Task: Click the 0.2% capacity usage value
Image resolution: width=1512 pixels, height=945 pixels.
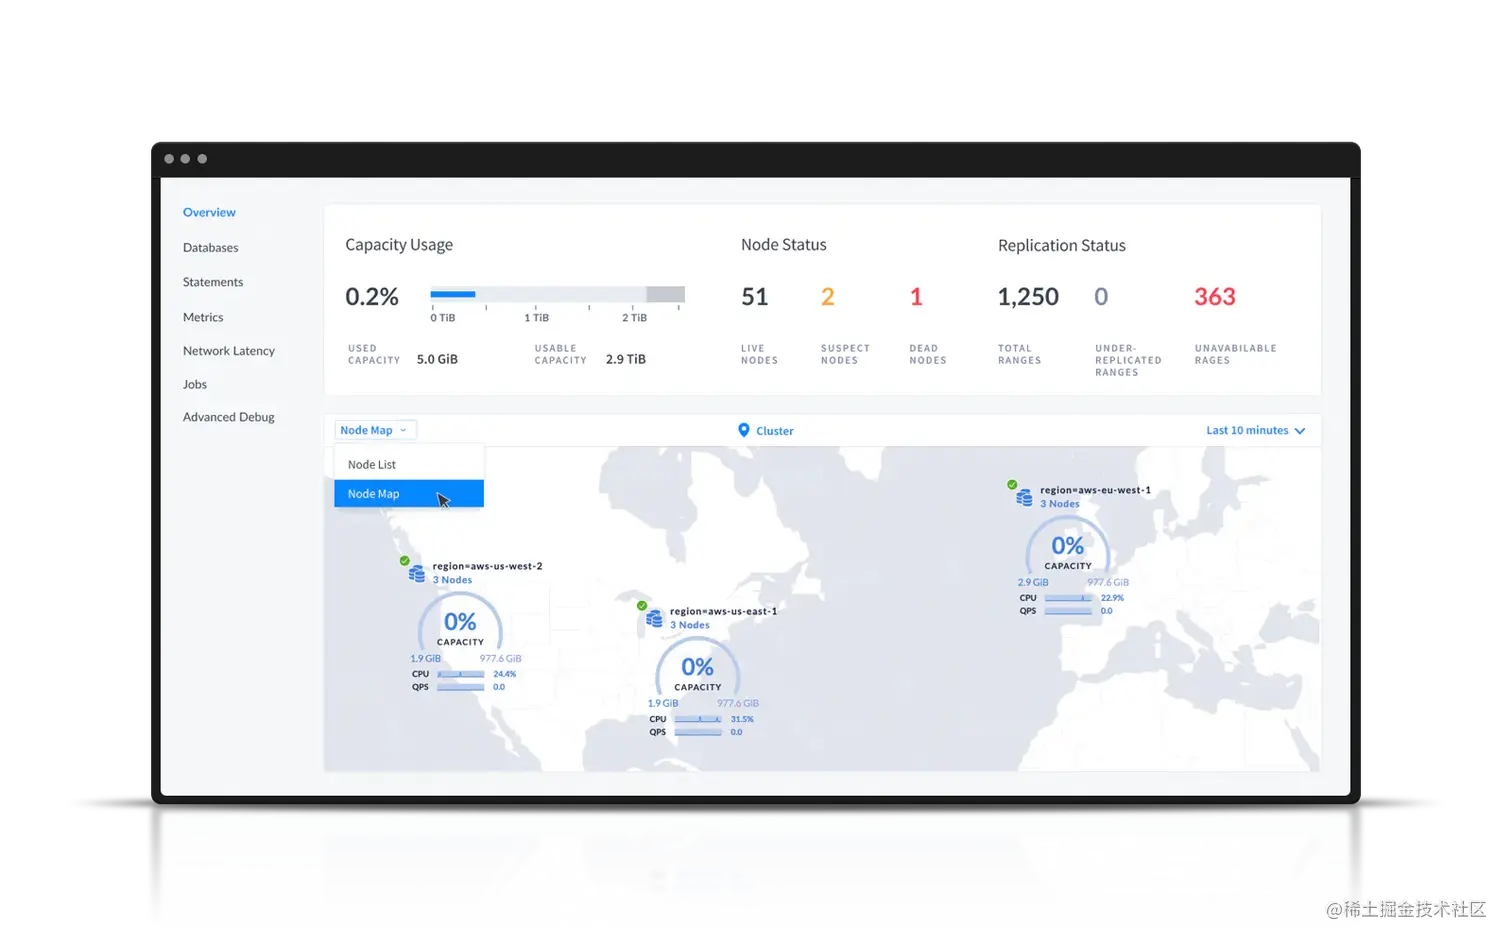Action: point(372,297)
